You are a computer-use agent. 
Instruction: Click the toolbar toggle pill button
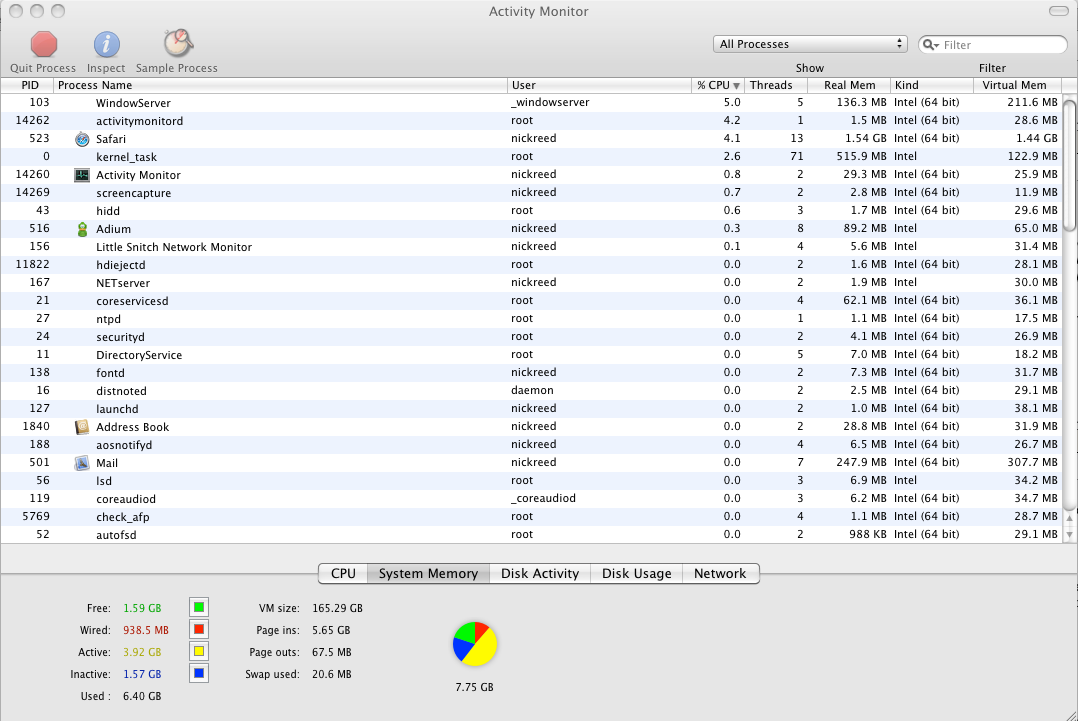1058,11
